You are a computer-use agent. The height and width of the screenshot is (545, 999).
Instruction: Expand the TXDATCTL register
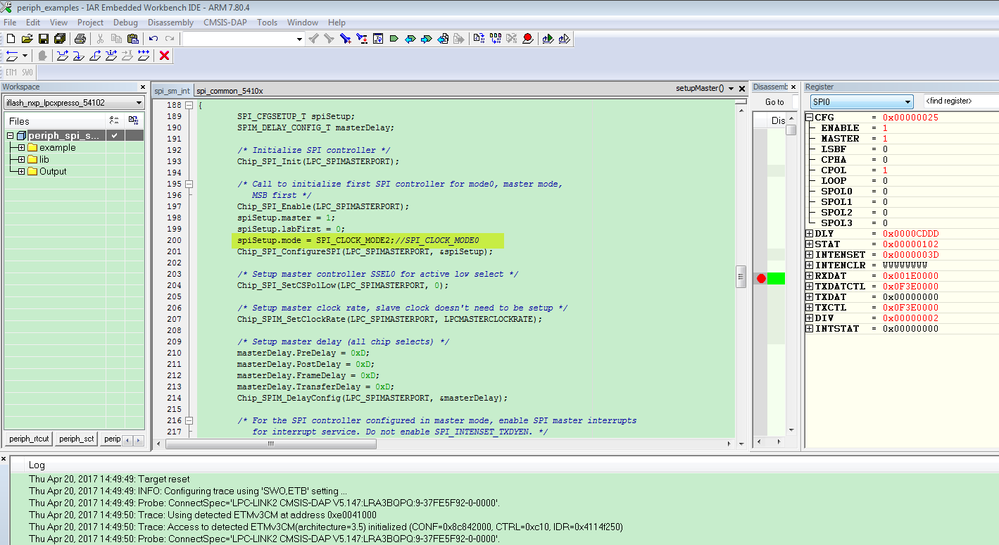click(x=809, y=287)
